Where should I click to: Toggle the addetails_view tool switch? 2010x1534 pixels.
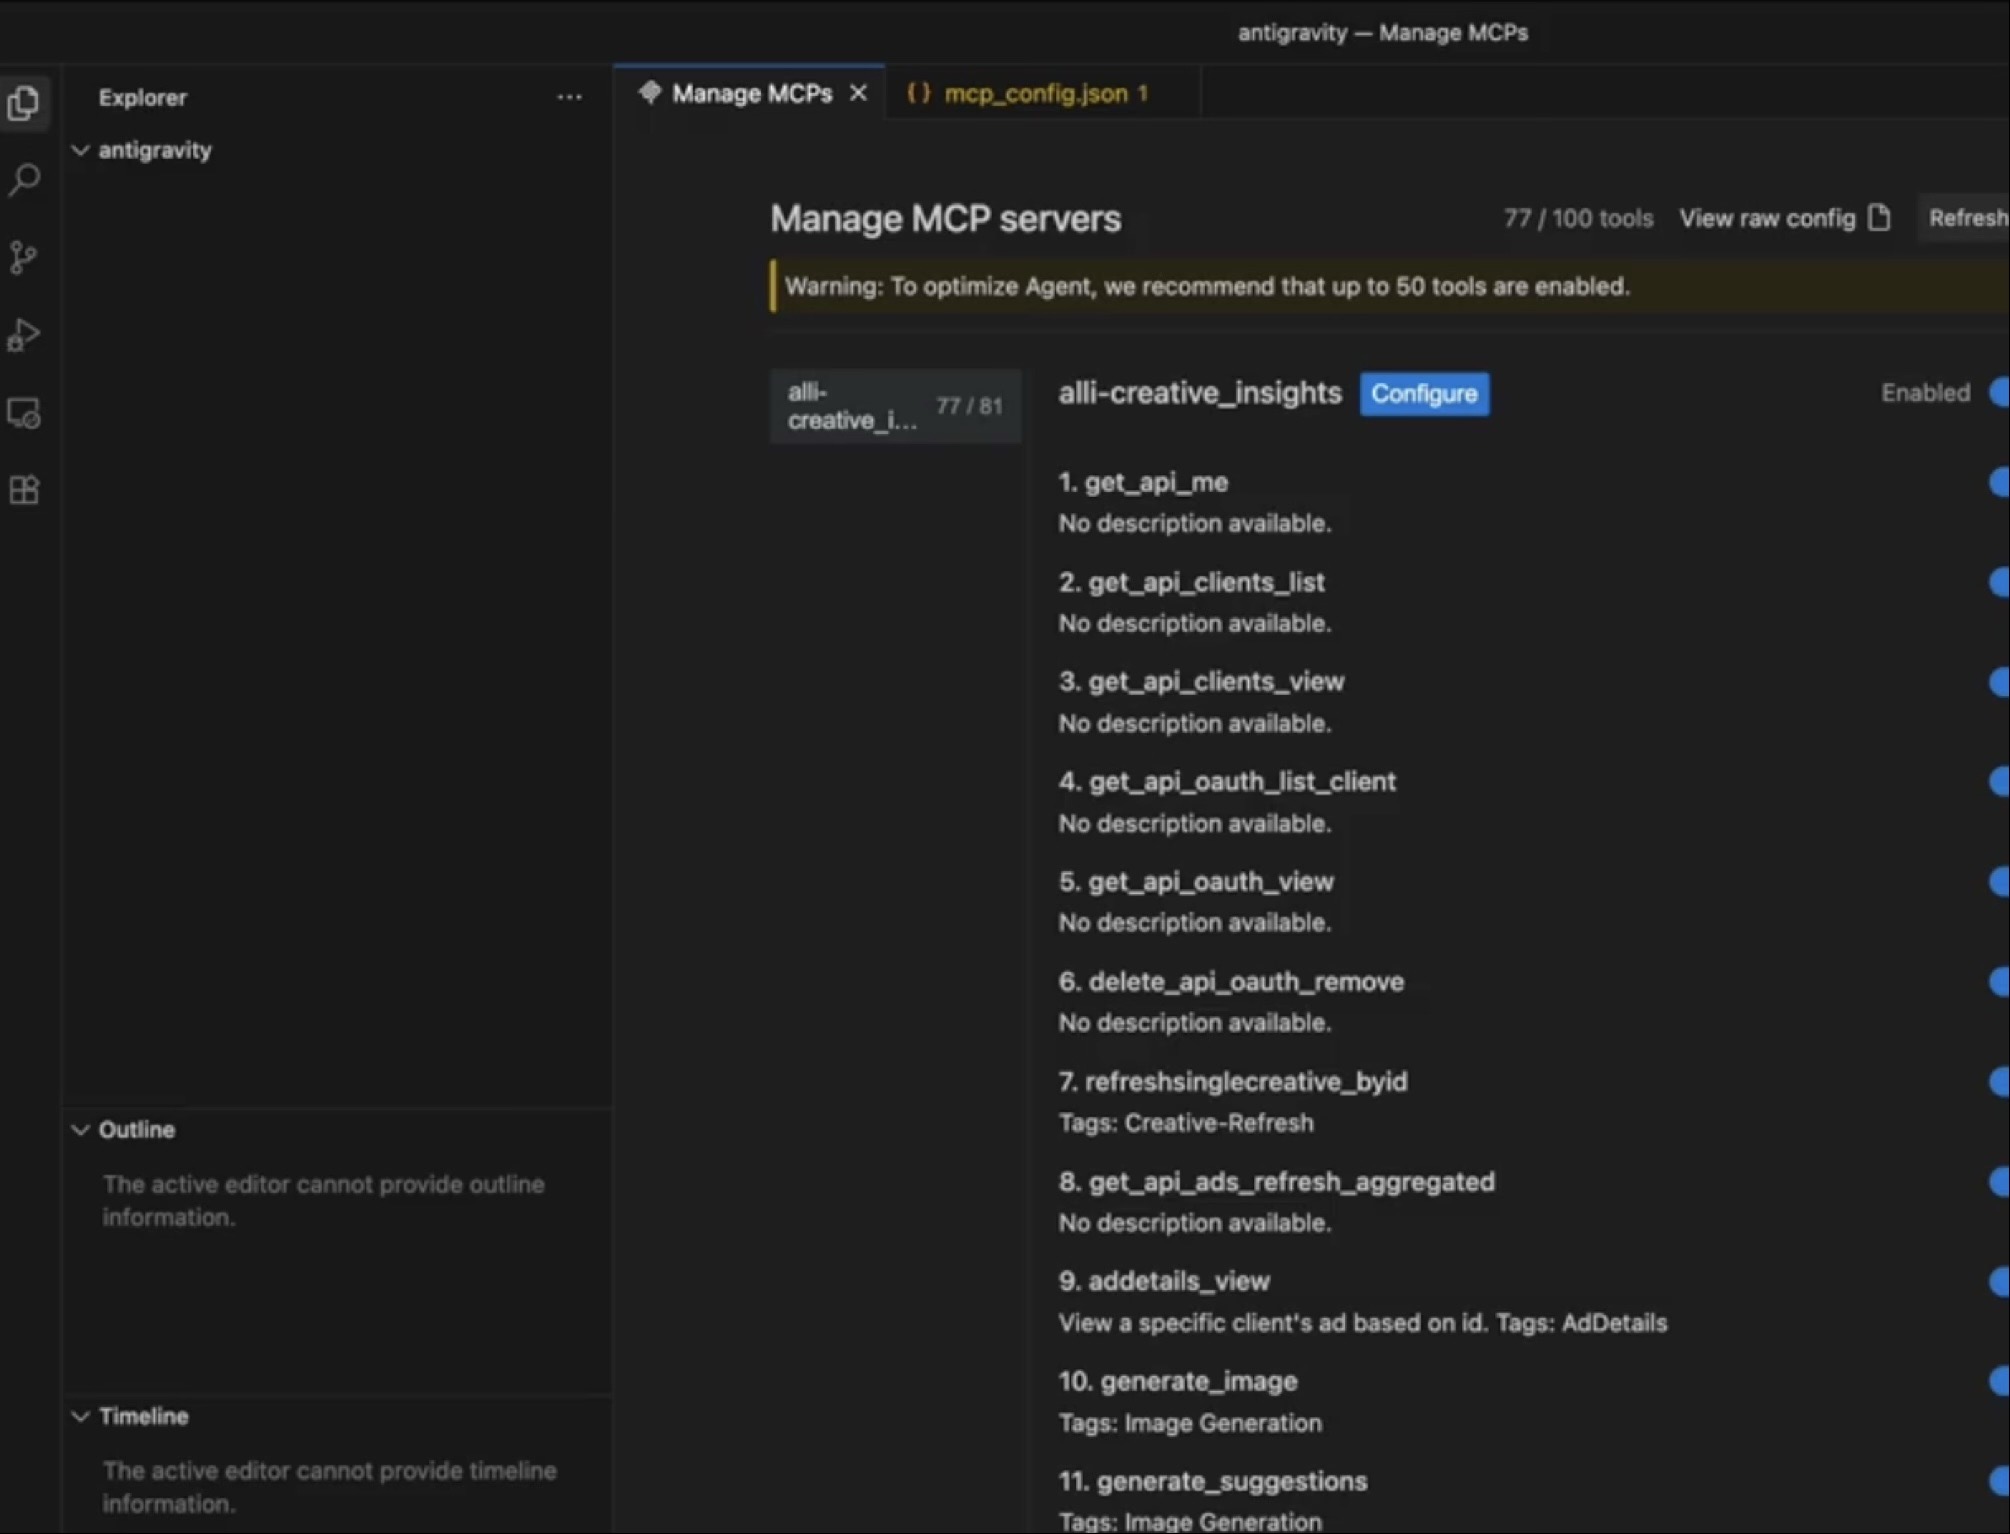click(1999, 1281)
